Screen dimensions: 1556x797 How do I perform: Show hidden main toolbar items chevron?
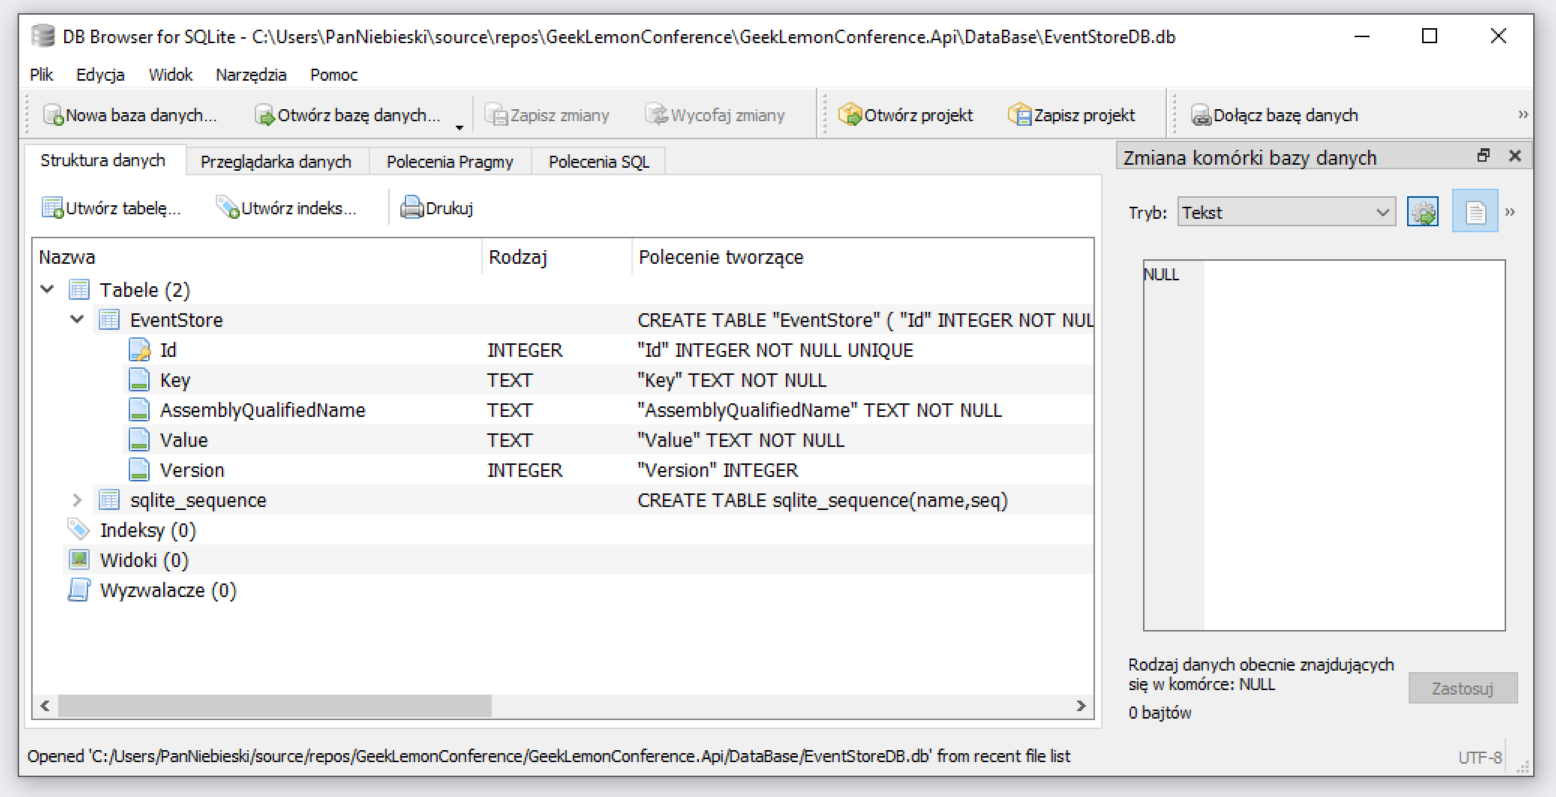tap(1523, 115)
